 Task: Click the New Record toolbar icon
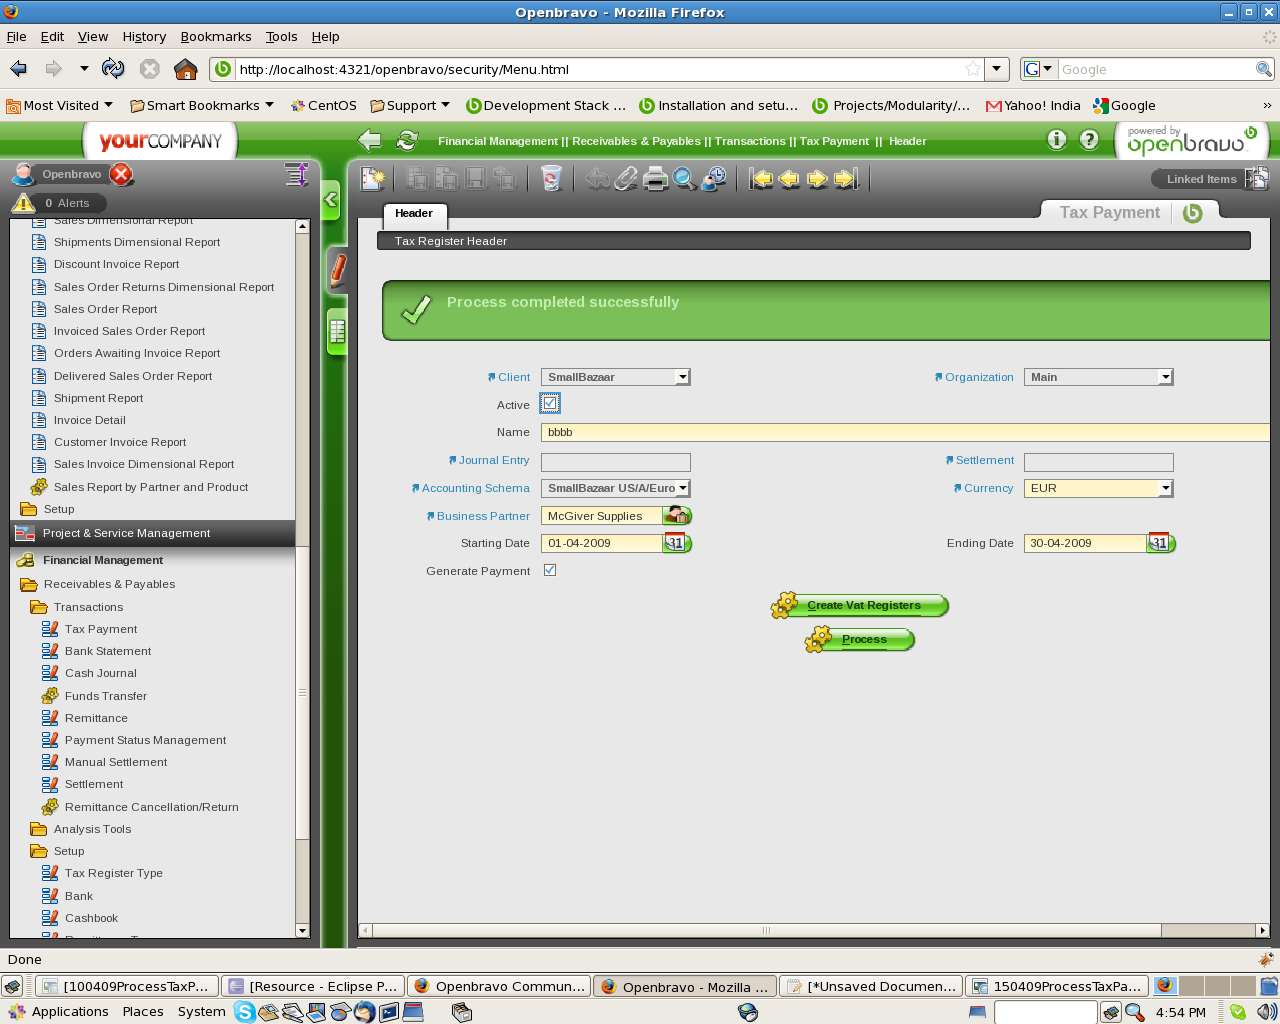click(373, 179)
